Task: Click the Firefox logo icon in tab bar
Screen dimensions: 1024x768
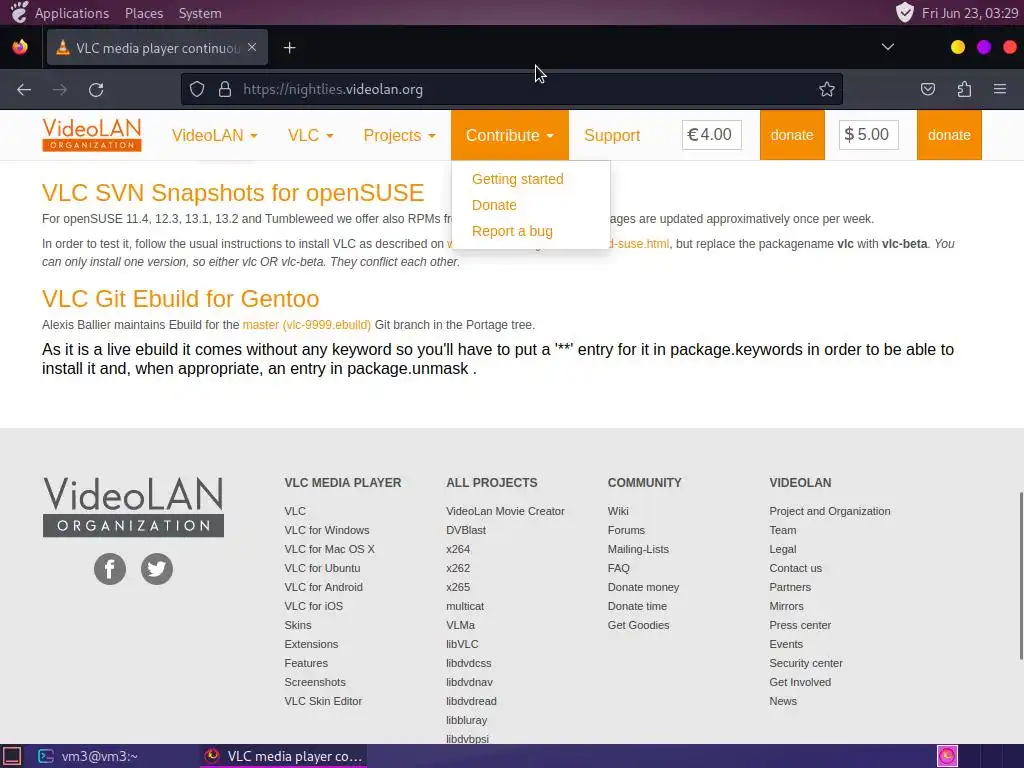Action: coord(20,47)
